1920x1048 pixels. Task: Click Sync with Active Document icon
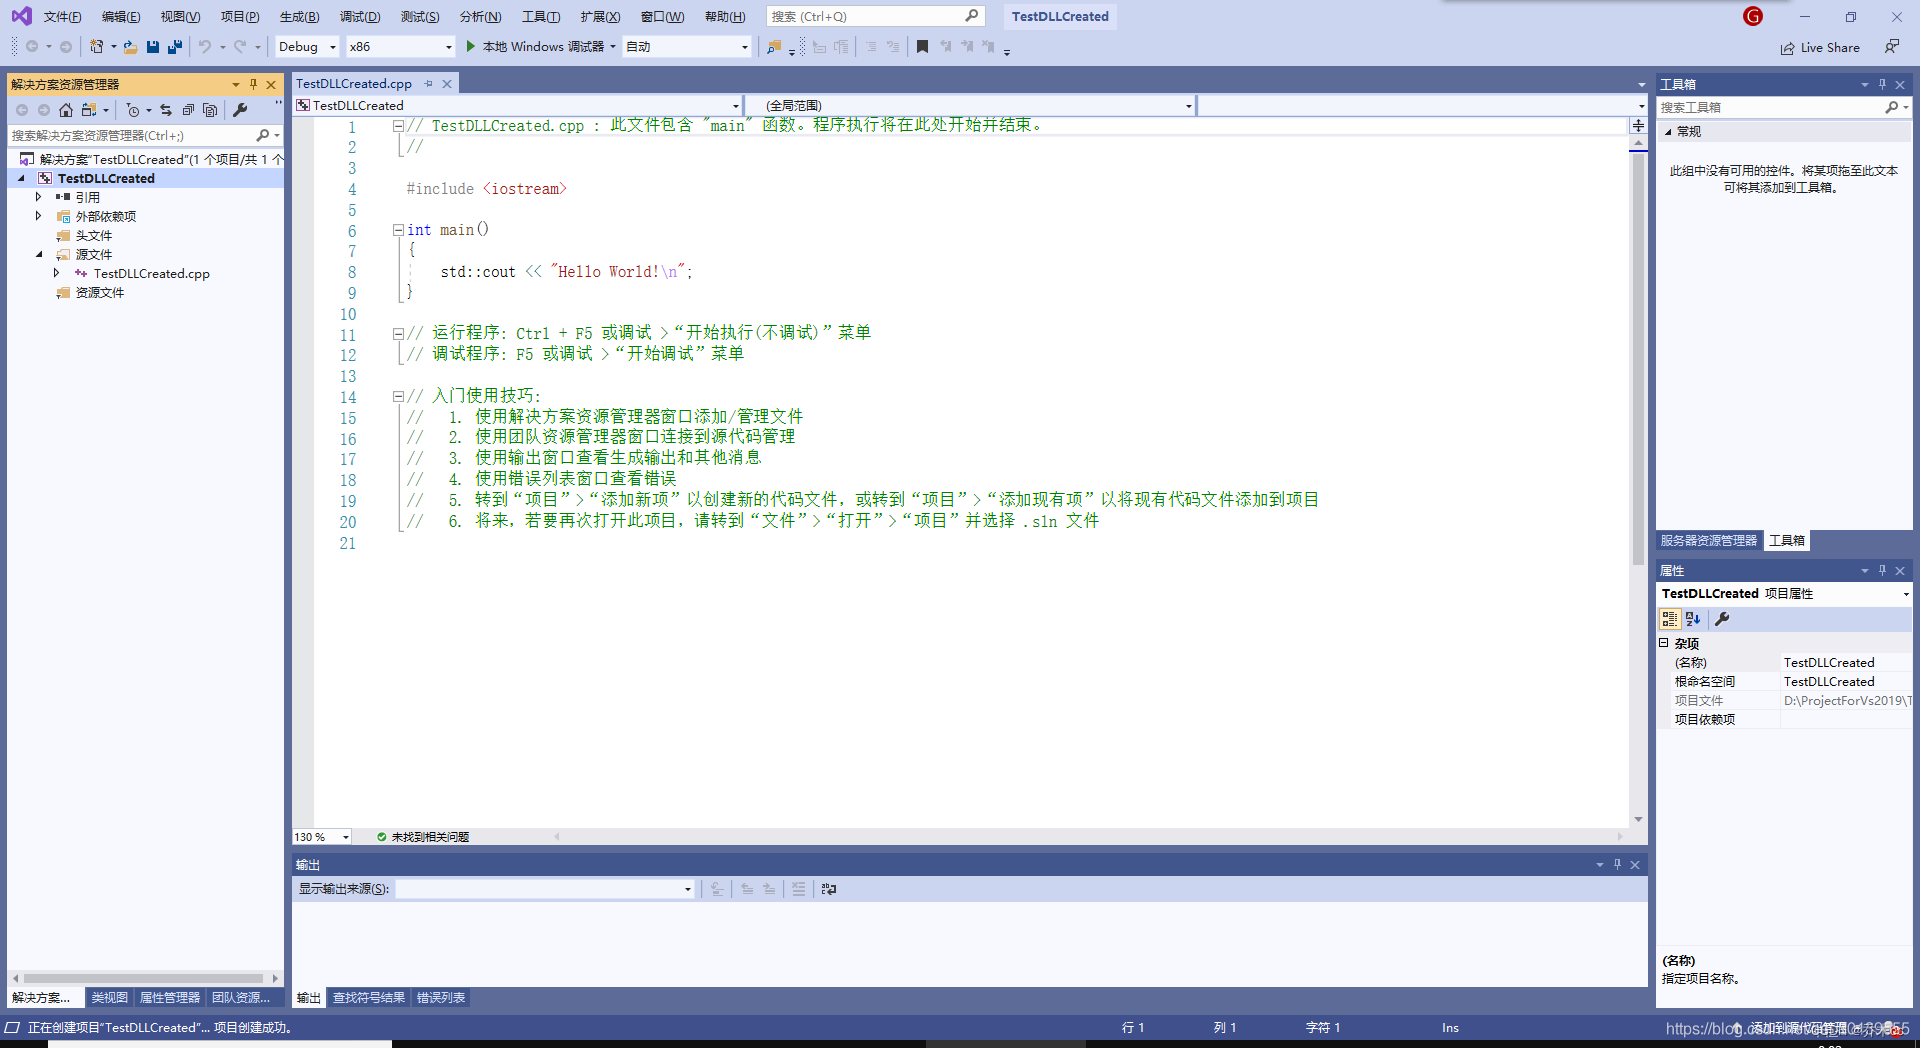pos(166,110)
